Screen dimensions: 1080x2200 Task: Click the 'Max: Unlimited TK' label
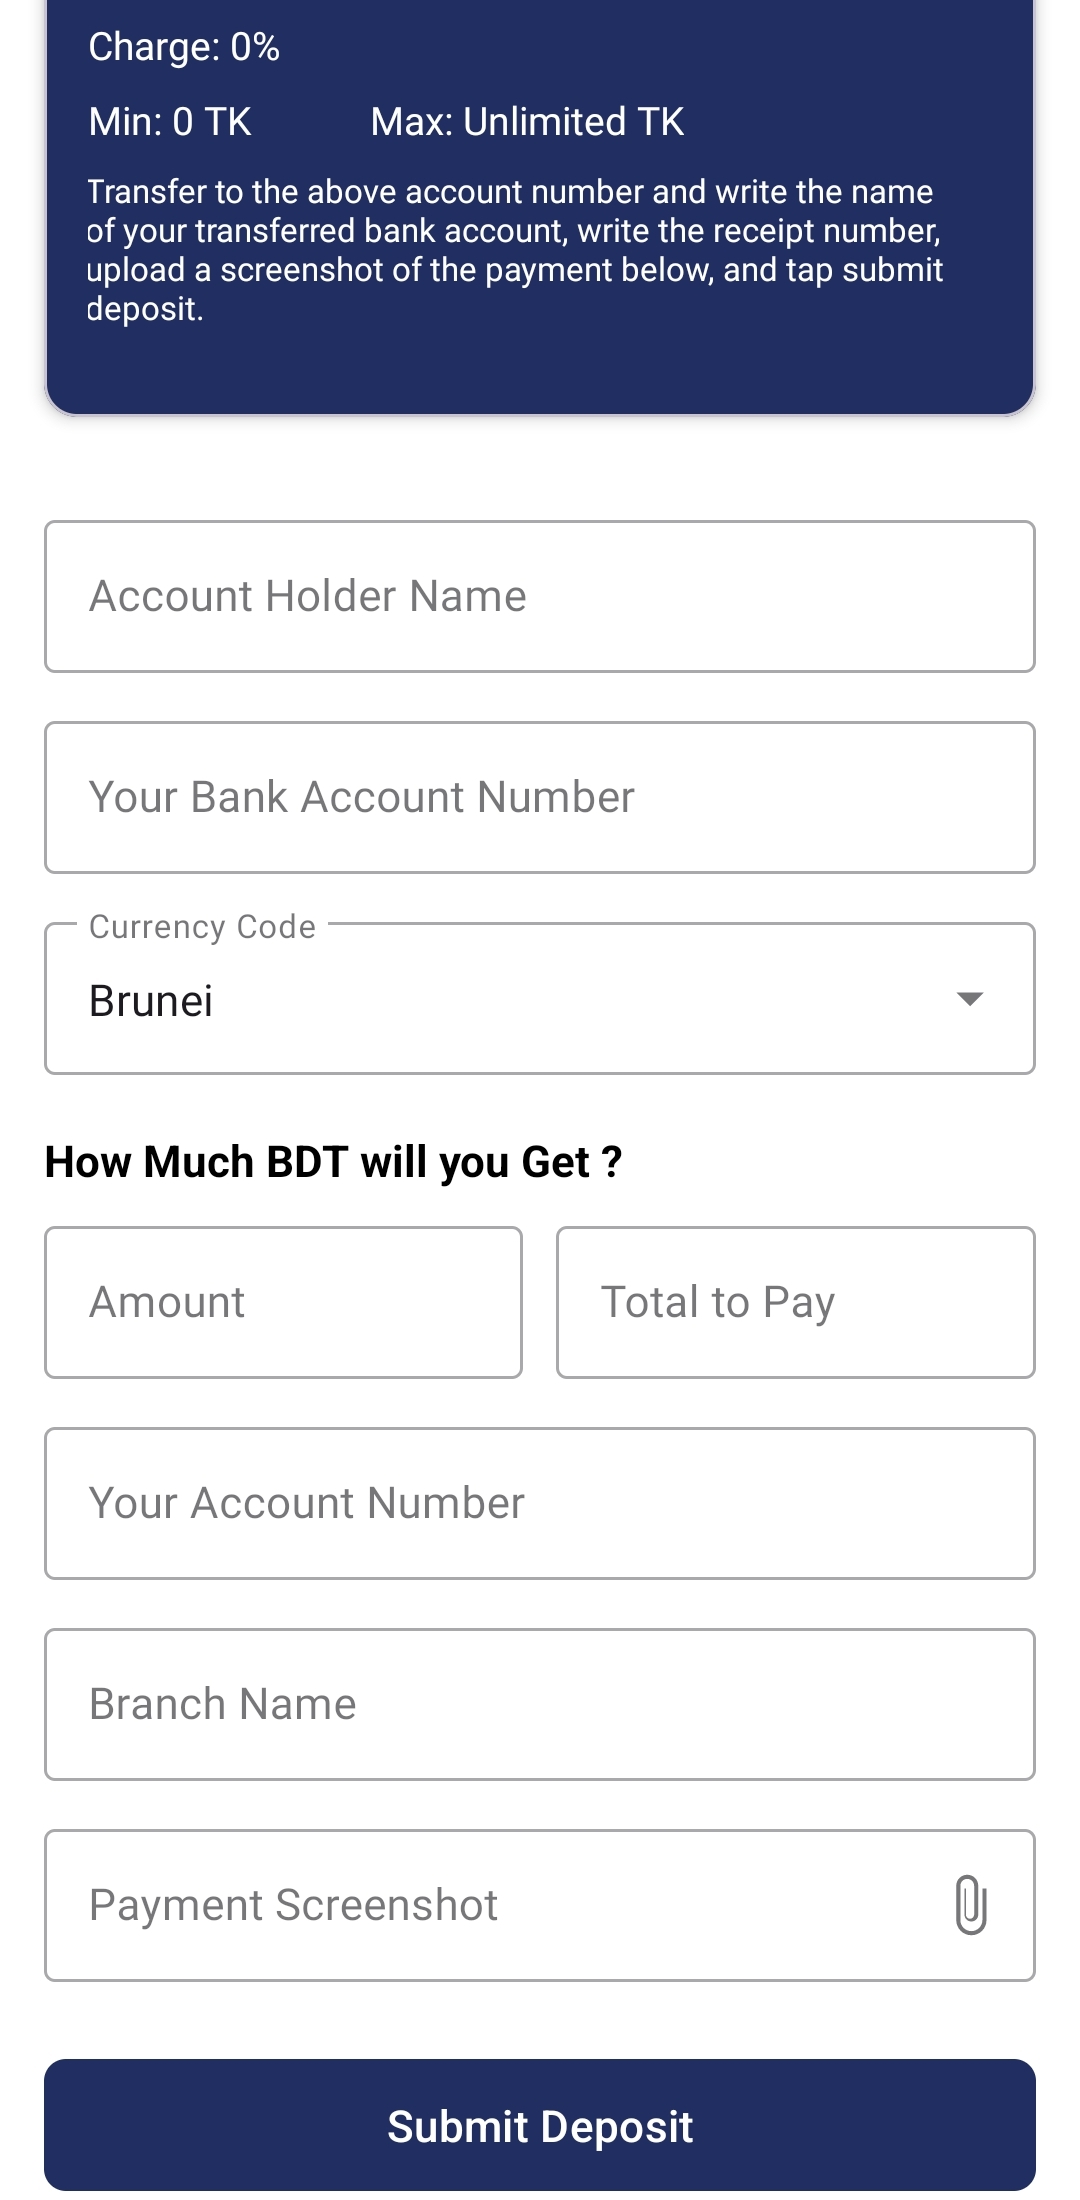click(527, 122)
